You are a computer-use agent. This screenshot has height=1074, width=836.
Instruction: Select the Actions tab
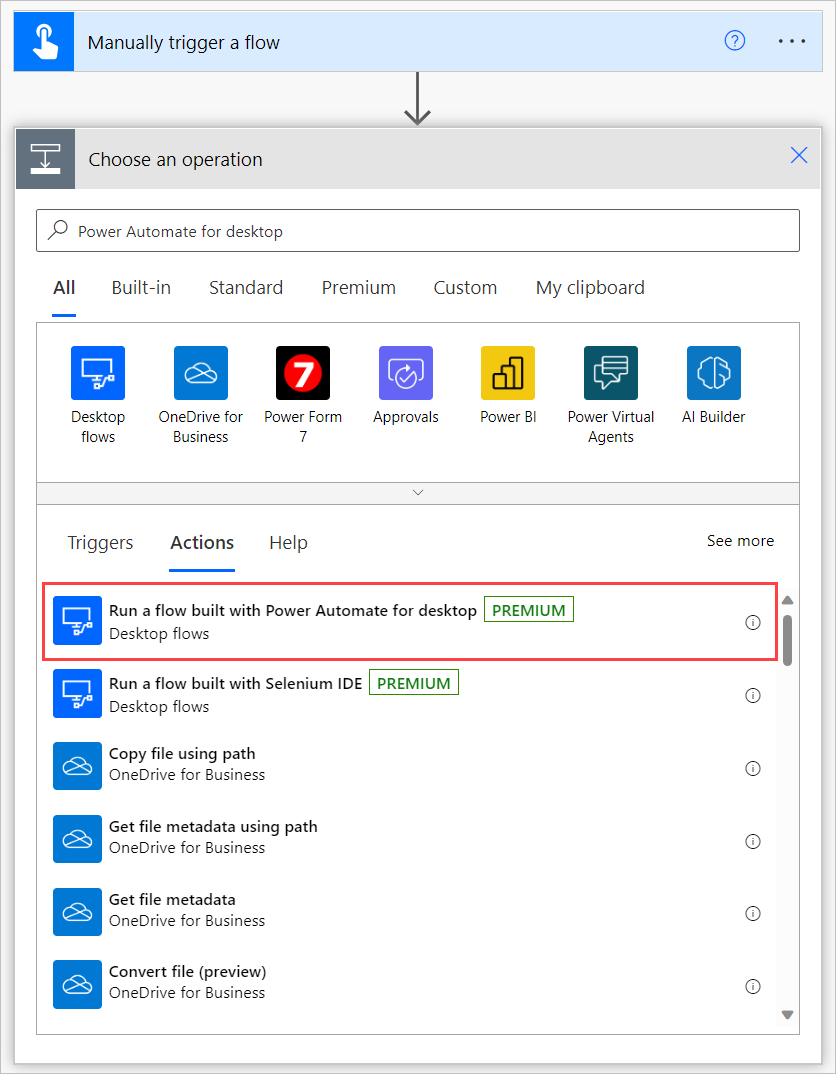tap(202, 542)
